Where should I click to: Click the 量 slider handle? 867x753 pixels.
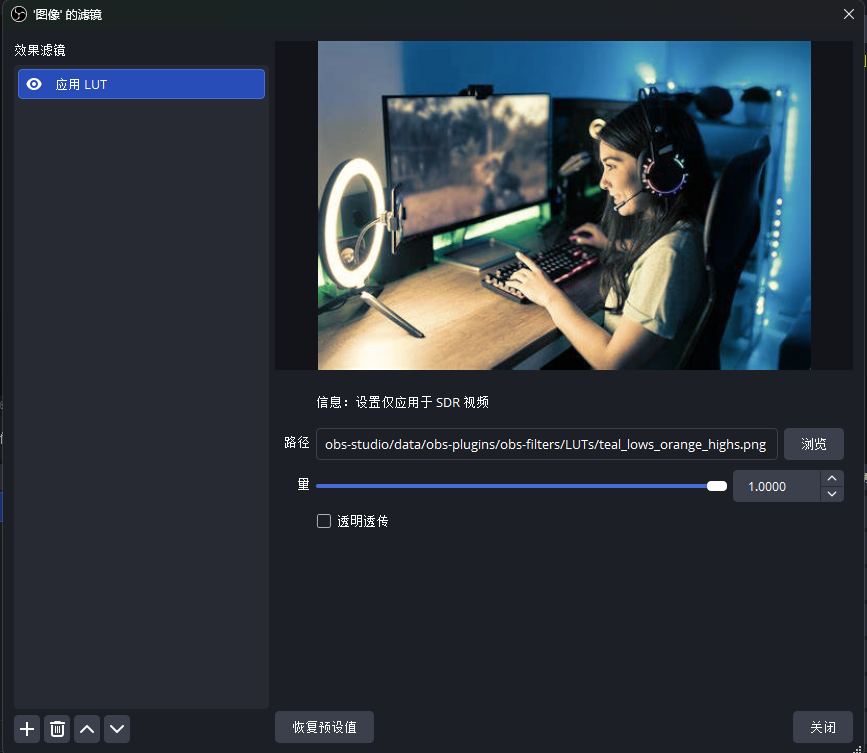click(x=716, y=486)
